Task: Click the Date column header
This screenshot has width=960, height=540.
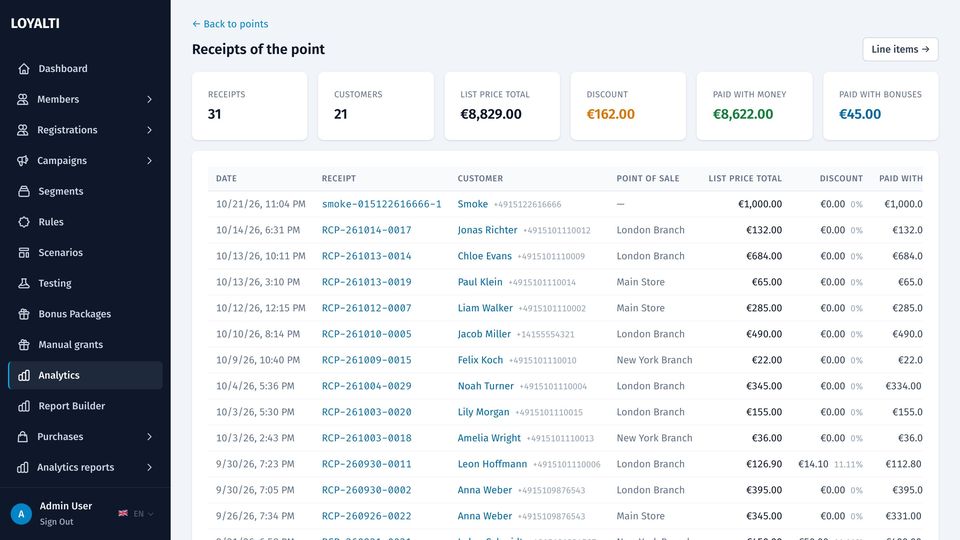Action: pyautogui.click(x=226, y=178)
